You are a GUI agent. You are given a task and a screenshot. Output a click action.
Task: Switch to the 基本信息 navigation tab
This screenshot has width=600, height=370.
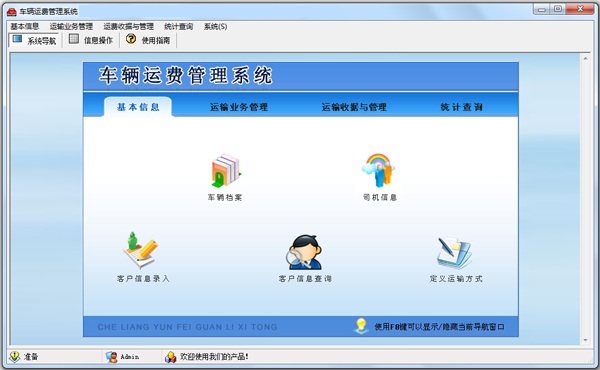pos(138,107)
